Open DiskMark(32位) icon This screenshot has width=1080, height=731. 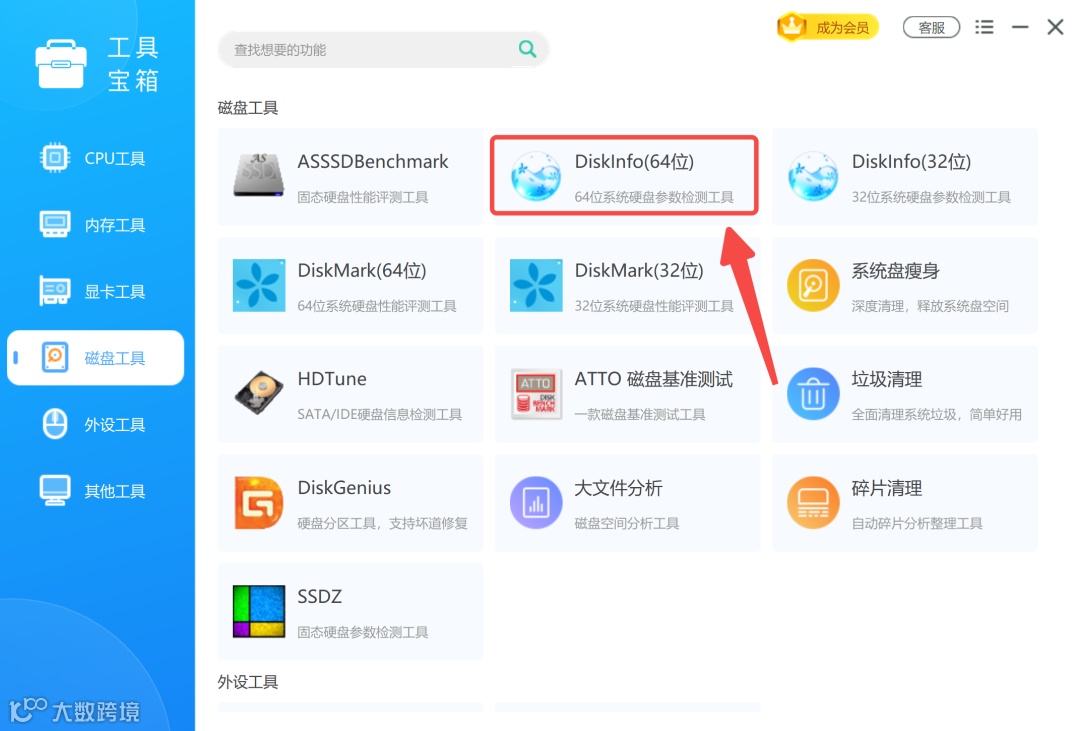click(536, 285)
